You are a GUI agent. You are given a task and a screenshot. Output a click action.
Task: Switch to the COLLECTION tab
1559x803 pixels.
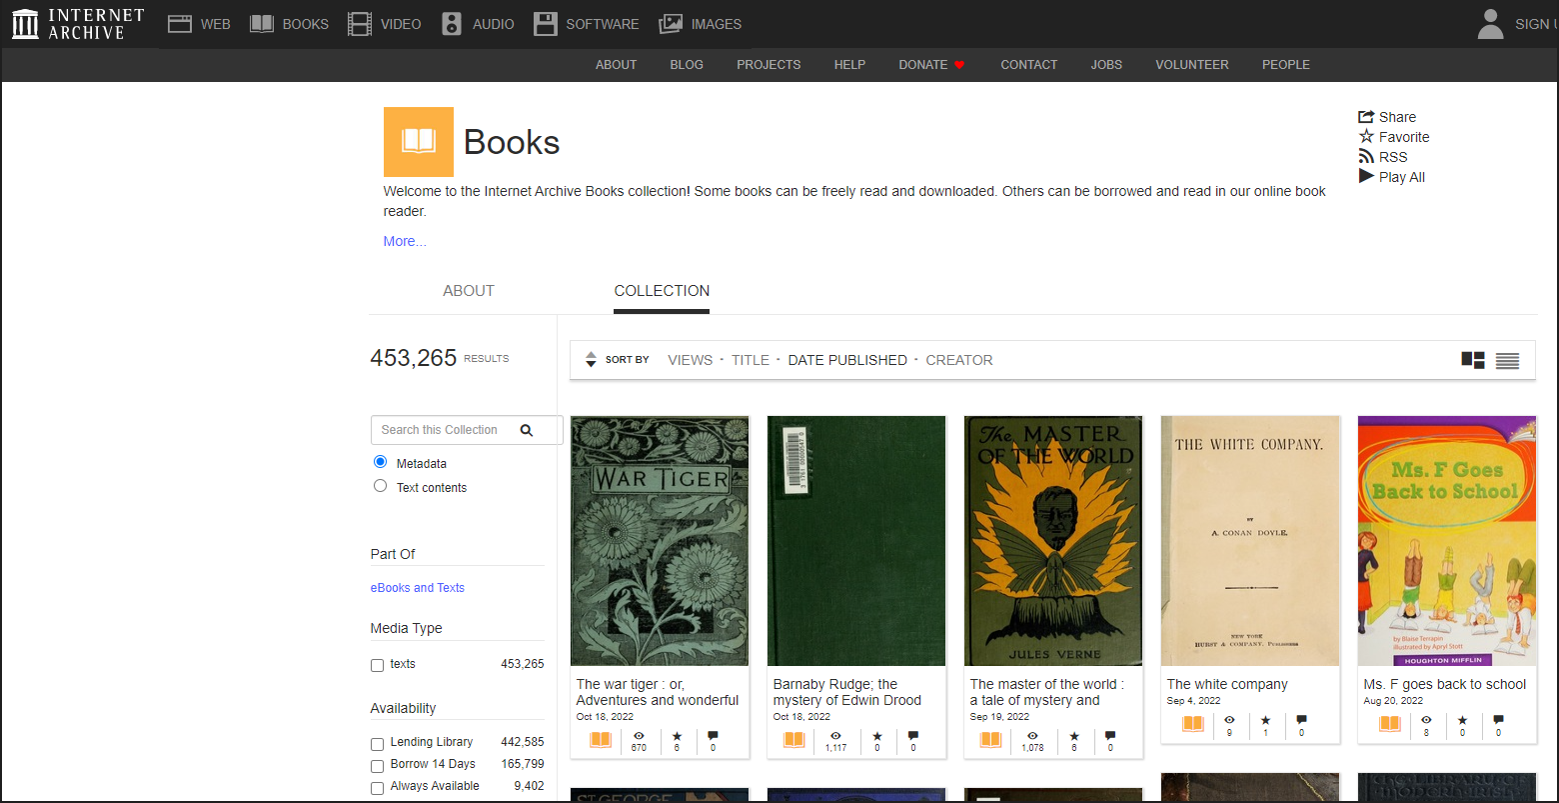coord(662,291)
